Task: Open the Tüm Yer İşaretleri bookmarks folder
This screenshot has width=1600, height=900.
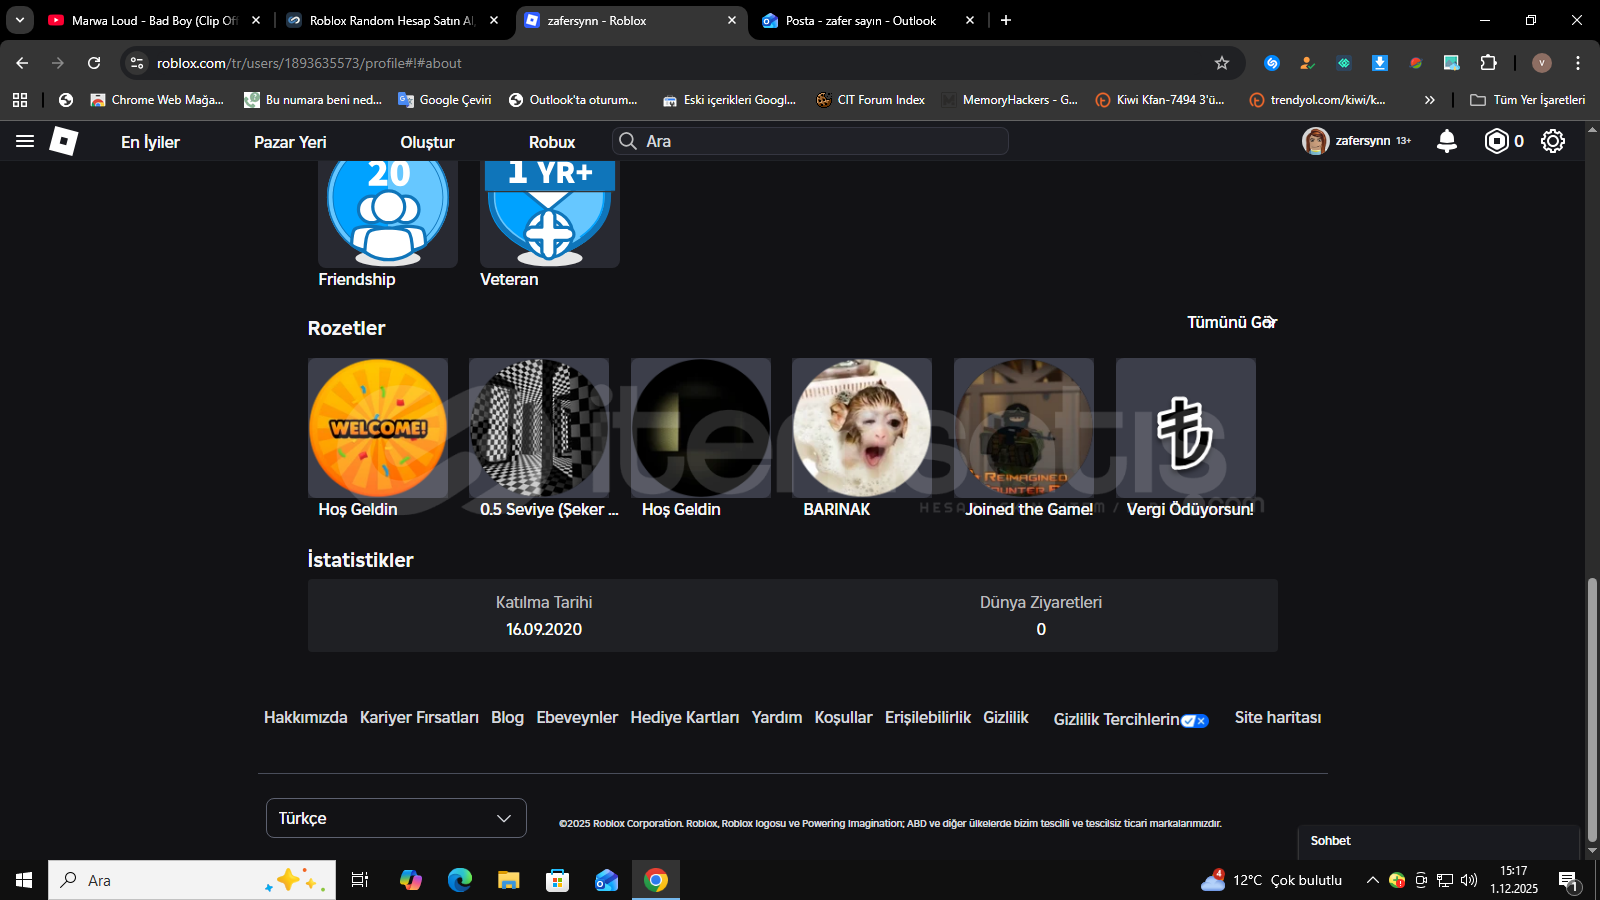Action: point(1527,100)
